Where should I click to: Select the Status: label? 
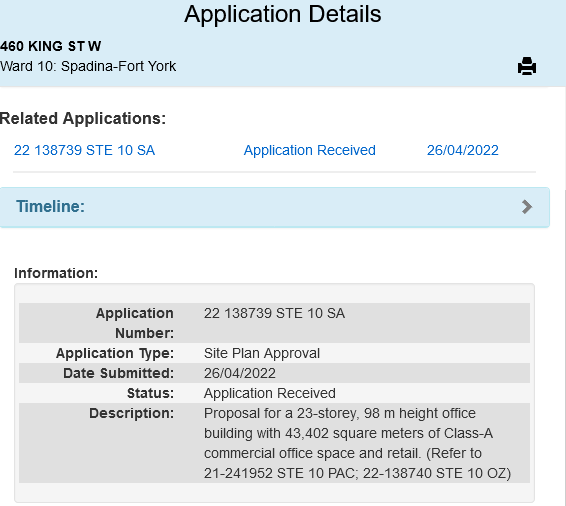click(150, 393)
